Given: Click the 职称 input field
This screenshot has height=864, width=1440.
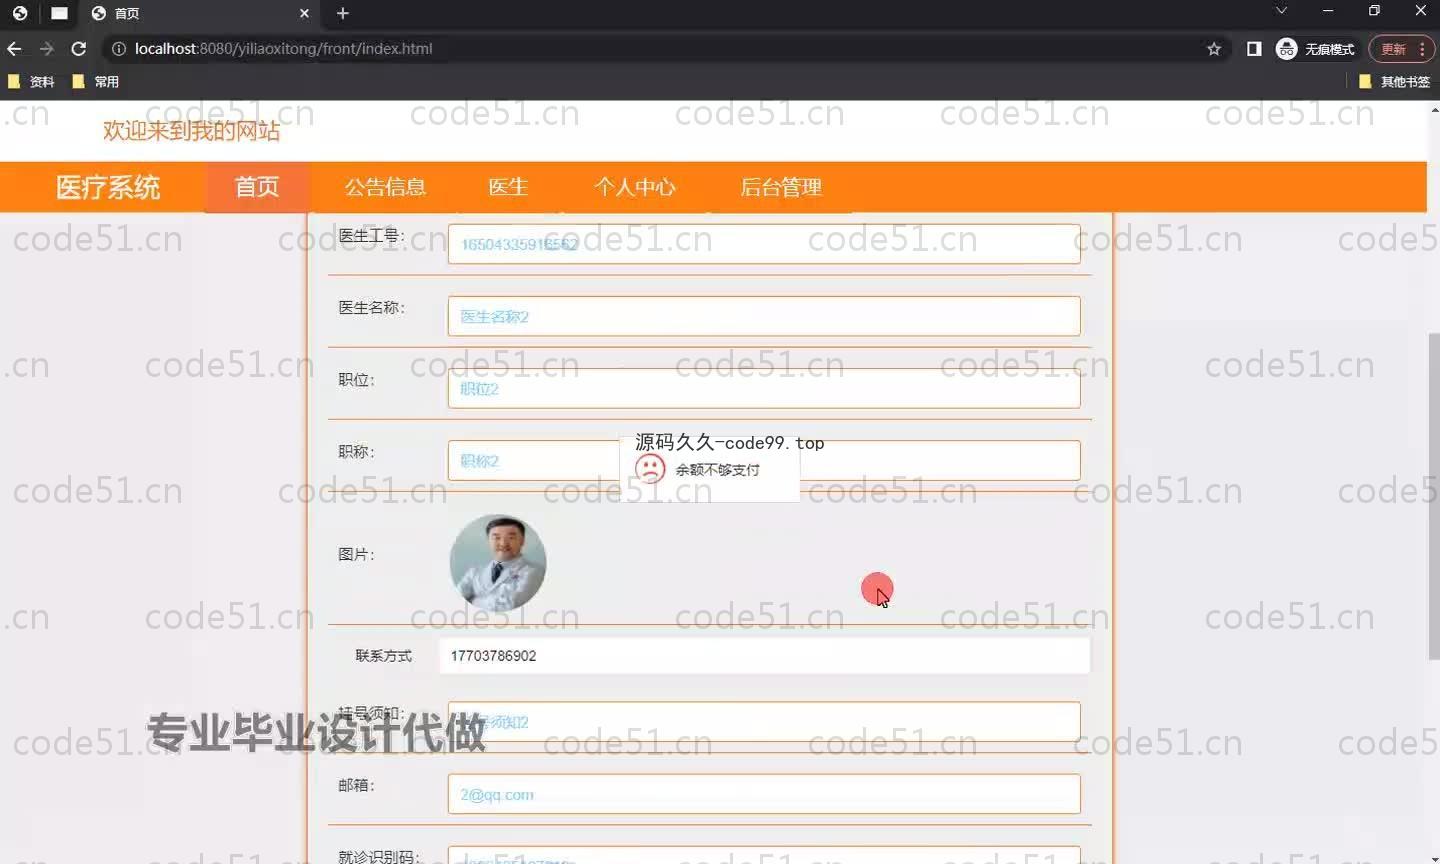Looking at the screenshot, I should (764, 460).
